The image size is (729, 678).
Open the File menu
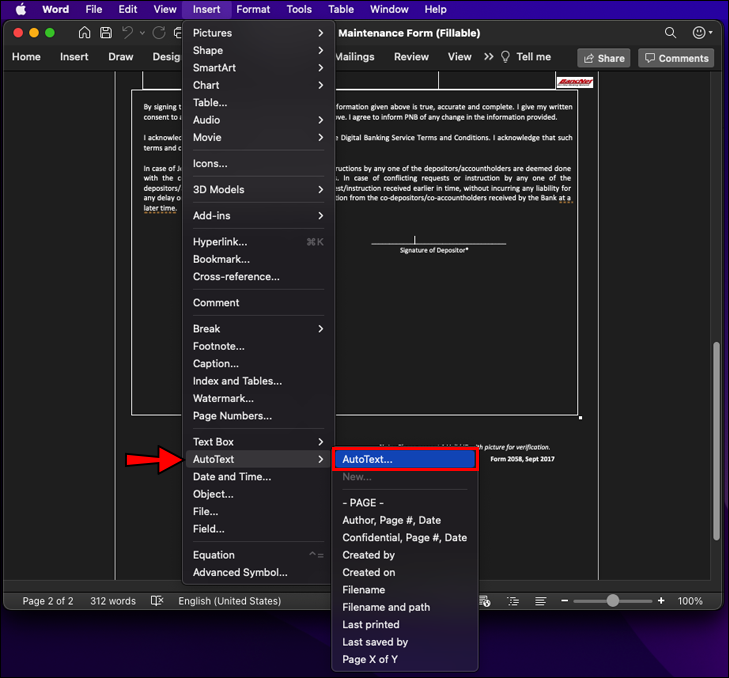[x=93, y=9]
